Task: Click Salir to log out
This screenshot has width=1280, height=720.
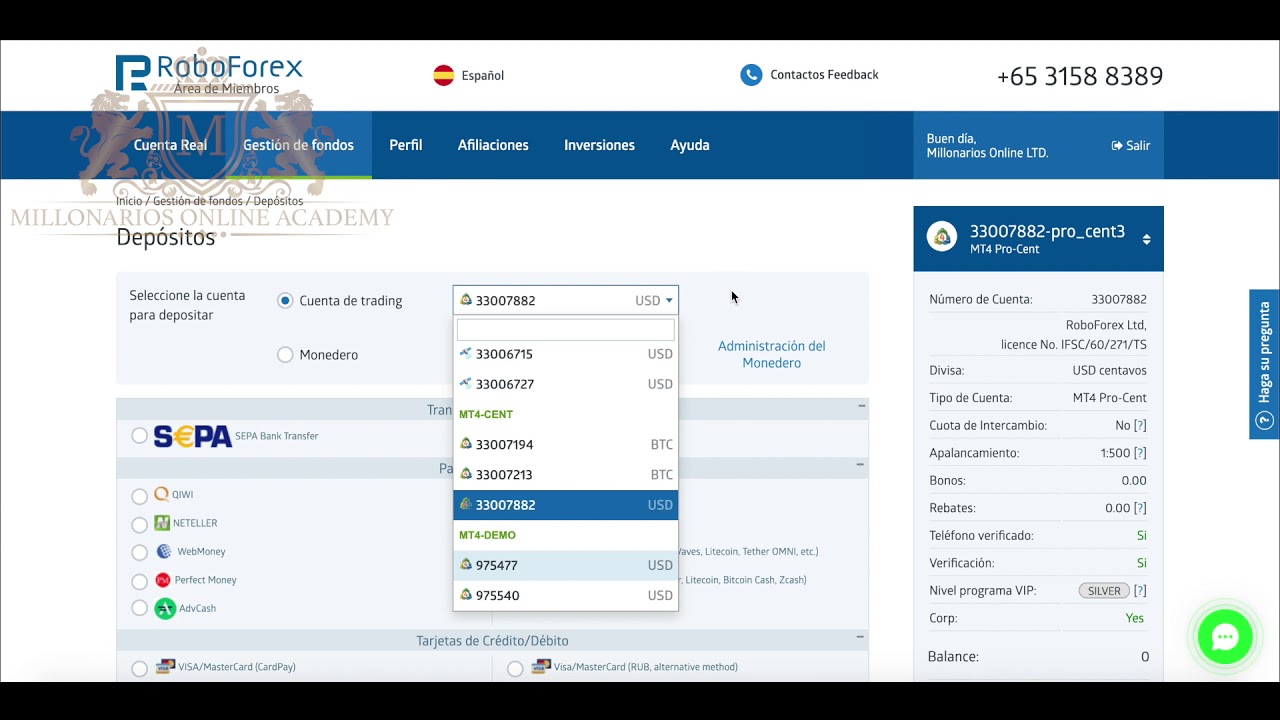Action: (1138, 146)
